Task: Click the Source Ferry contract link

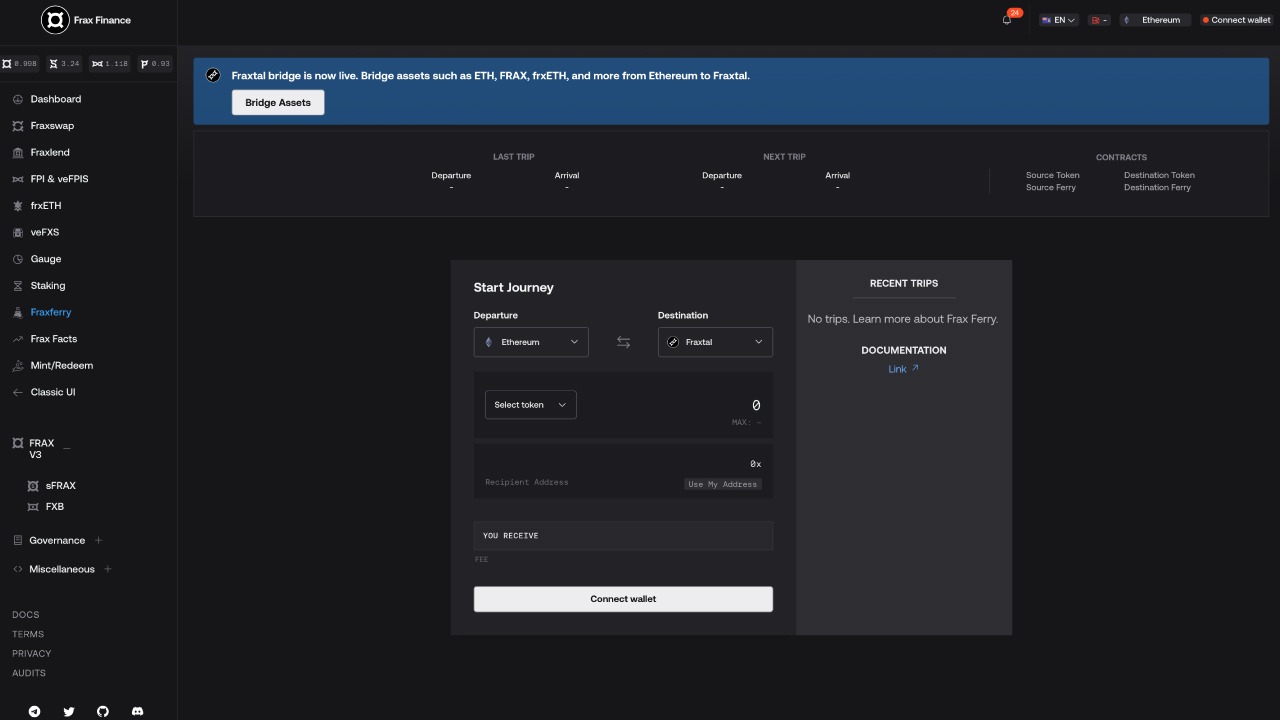Action: click(x=1051, y=187)
